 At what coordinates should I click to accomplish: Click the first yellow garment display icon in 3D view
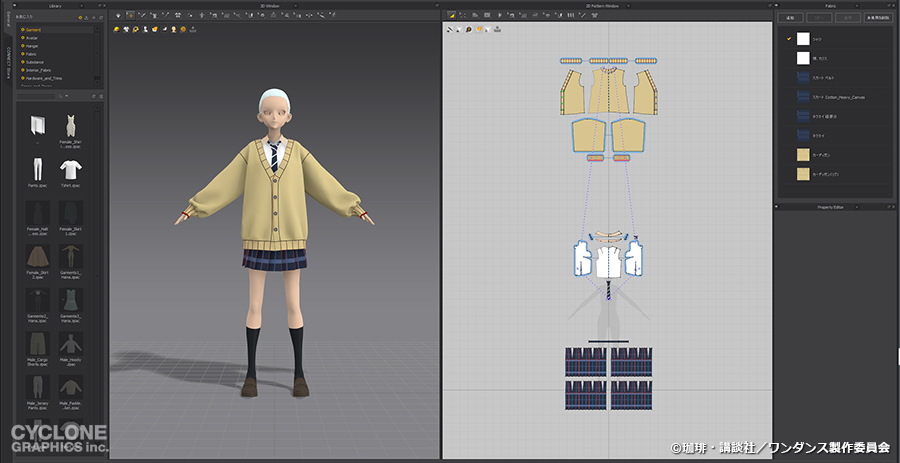tap(117, 29)
